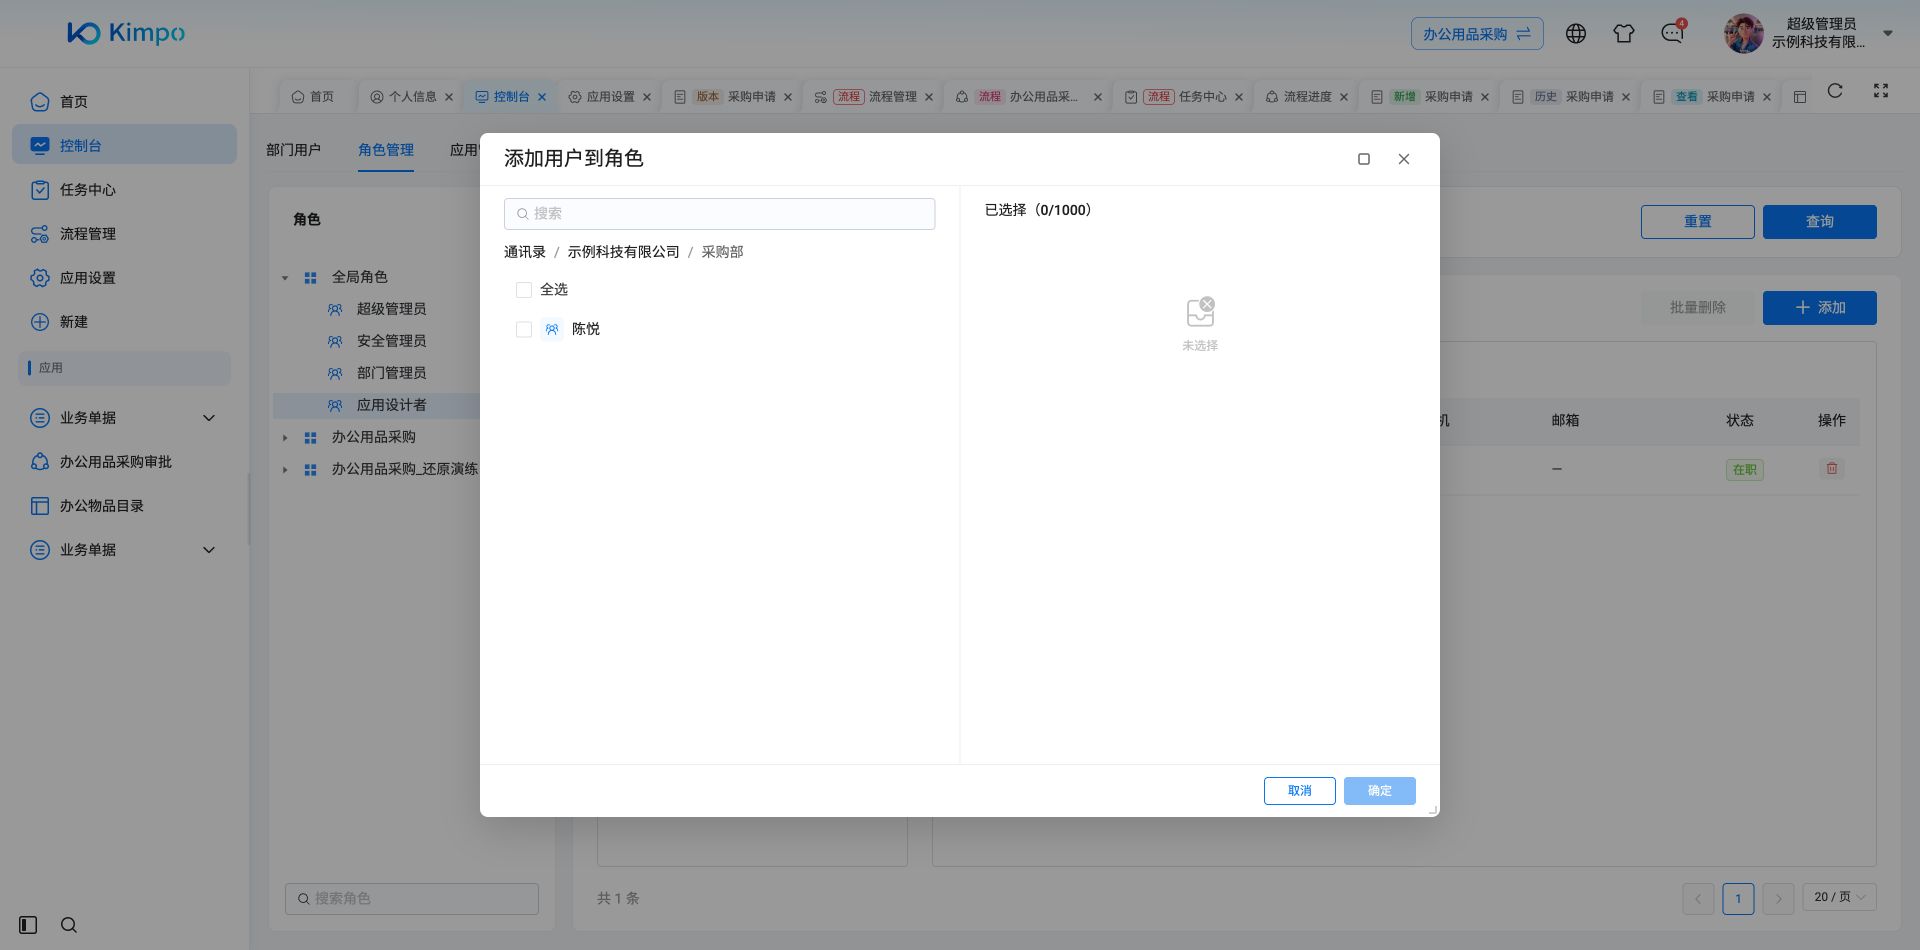Click the red delete trash icon

(x=1832, y=468)
